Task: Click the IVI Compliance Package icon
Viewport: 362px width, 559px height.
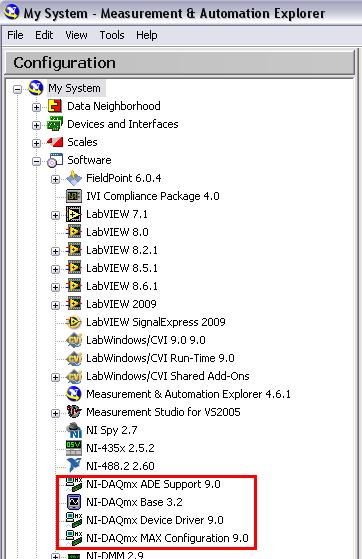Action: point(74,196)
